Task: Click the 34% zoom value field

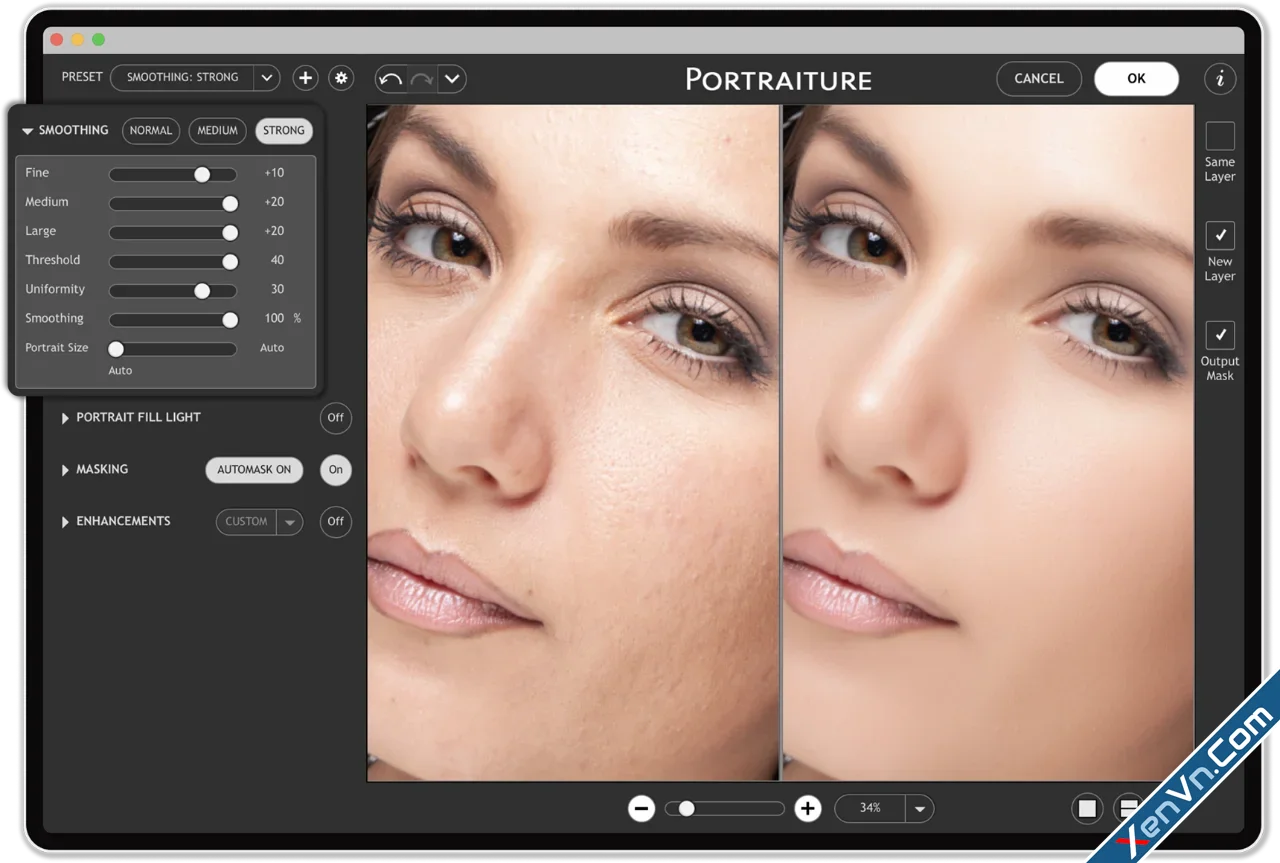Action: [x=870, y=808]
